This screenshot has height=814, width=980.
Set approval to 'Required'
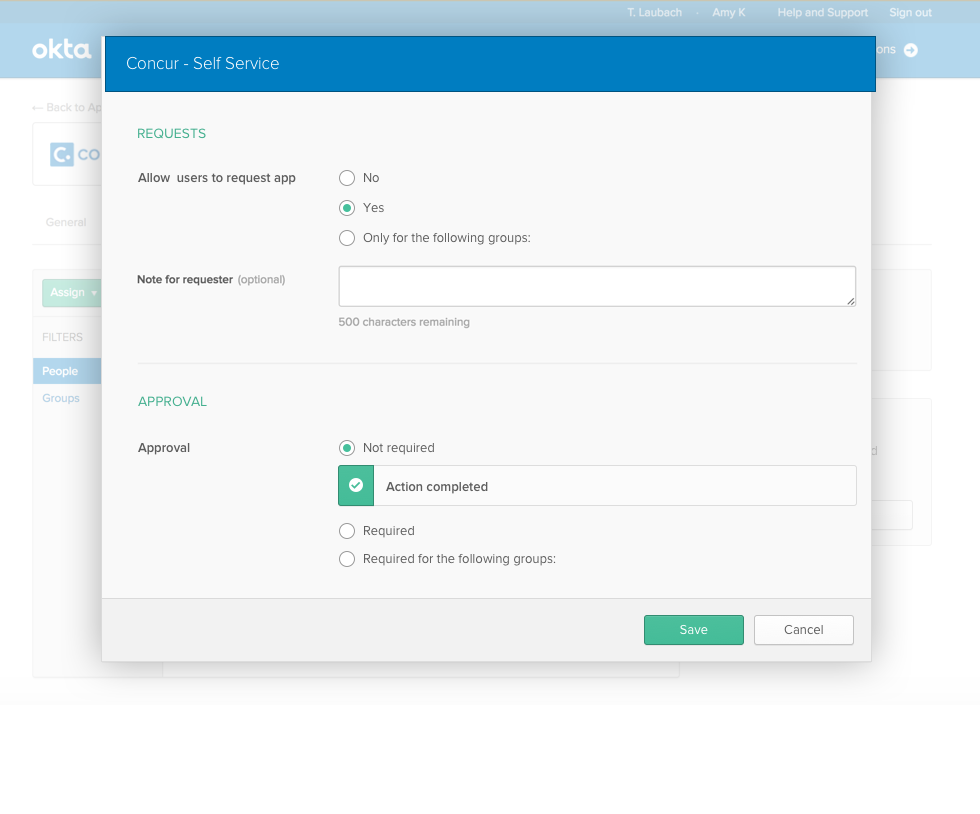coord(347,531)
